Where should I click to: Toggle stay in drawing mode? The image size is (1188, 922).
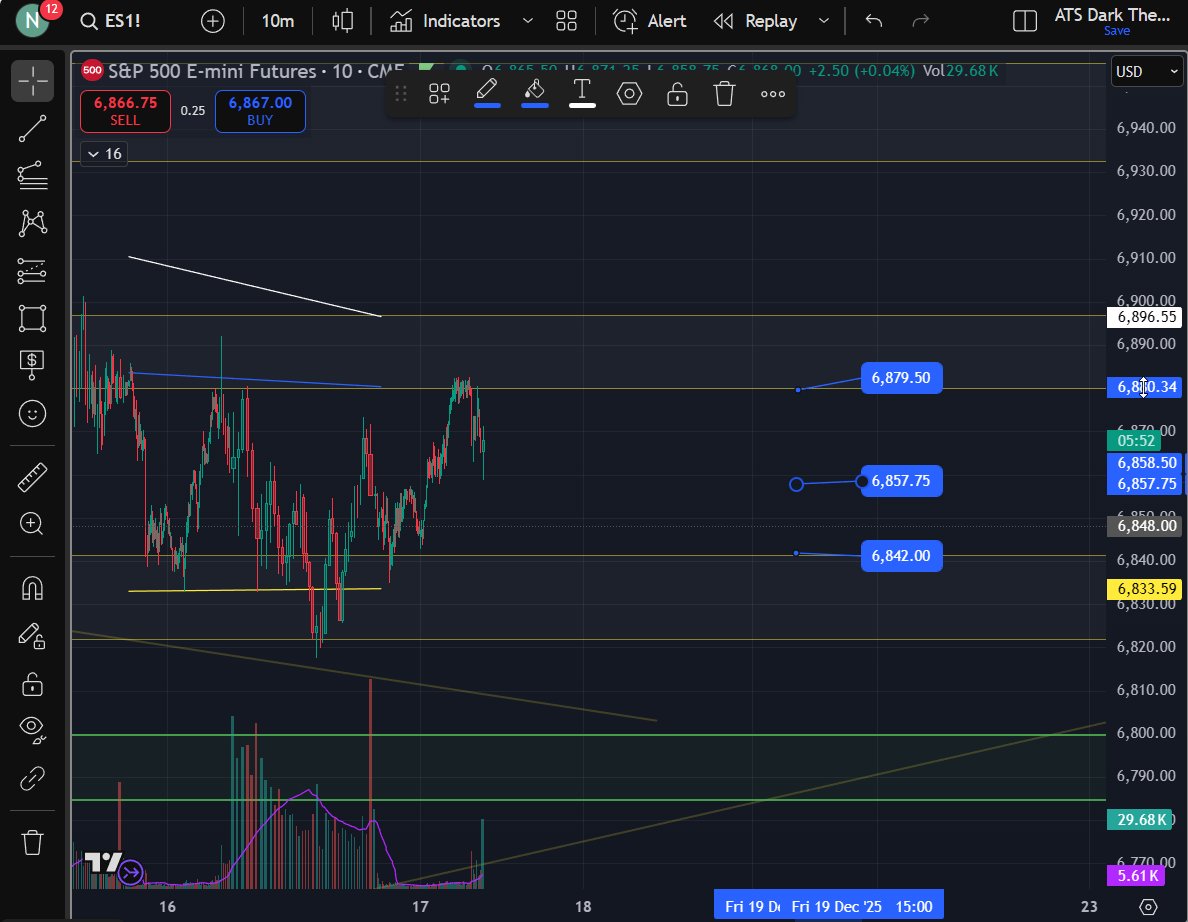point(32,636)
